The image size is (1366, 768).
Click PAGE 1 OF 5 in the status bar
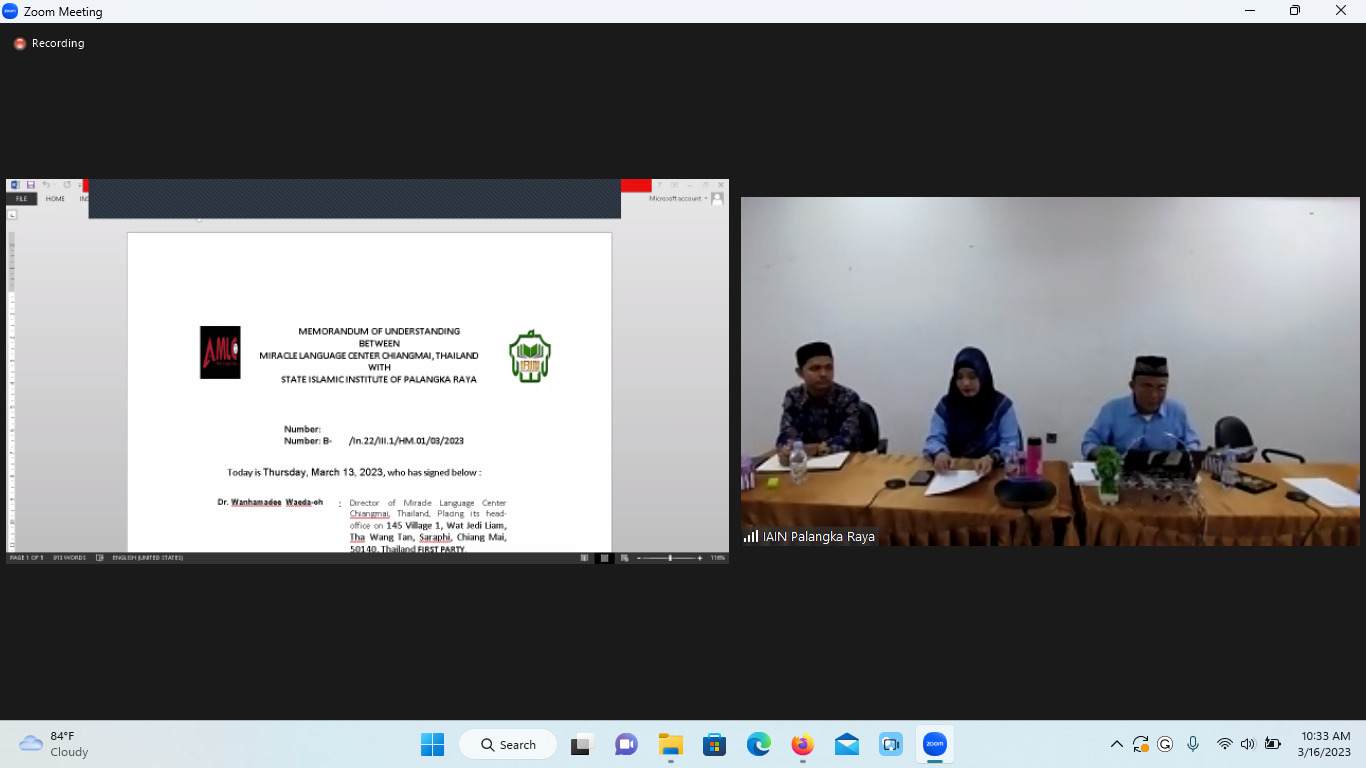point(27,558)
